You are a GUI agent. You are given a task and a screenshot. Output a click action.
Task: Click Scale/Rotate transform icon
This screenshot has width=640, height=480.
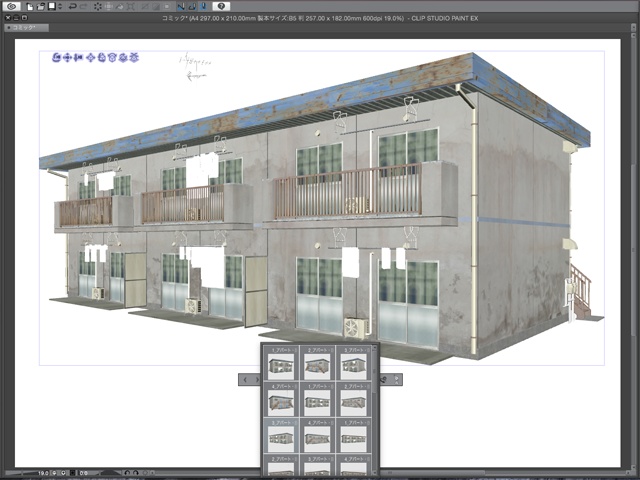pyautogui.click(x=131, y=6)
